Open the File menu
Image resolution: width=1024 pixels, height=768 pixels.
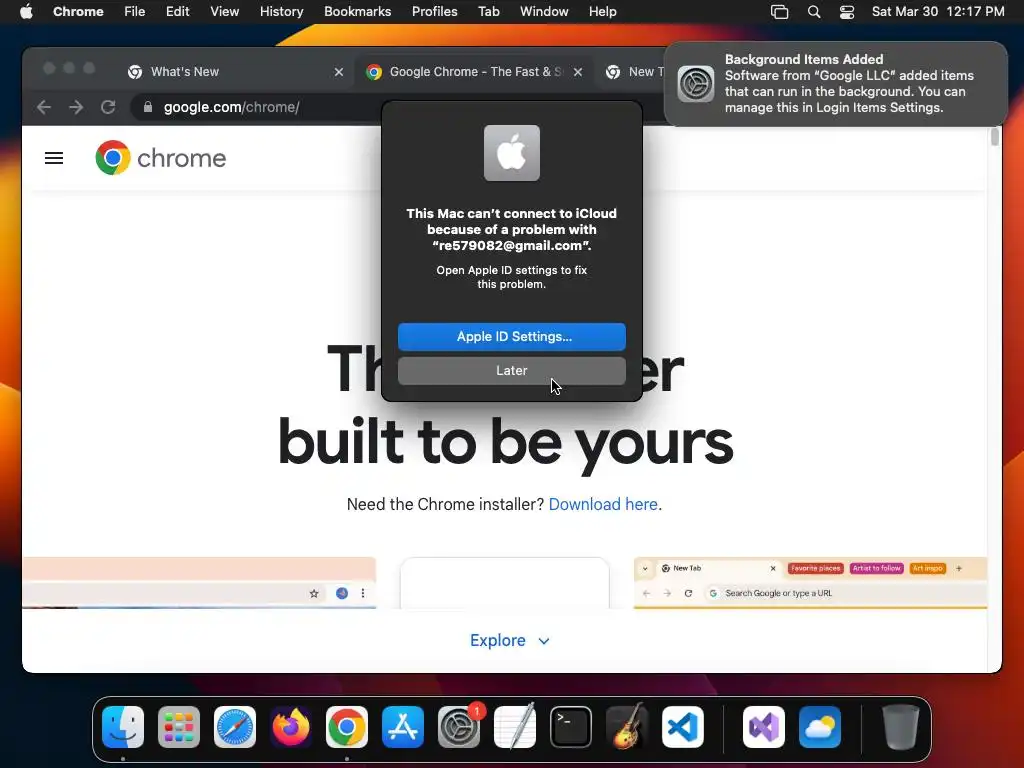coord(135,12)
